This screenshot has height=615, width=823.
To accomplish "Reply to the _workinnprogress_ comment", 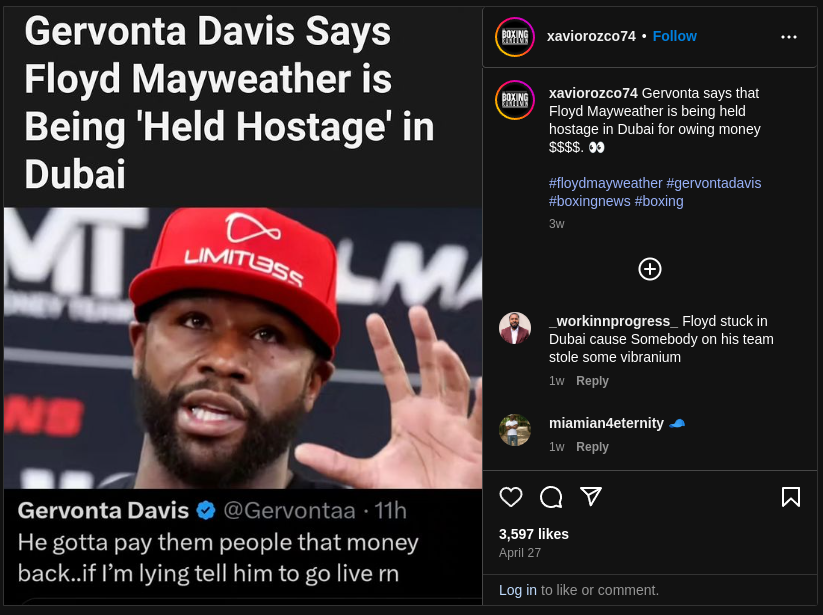I will pos(592,380).
